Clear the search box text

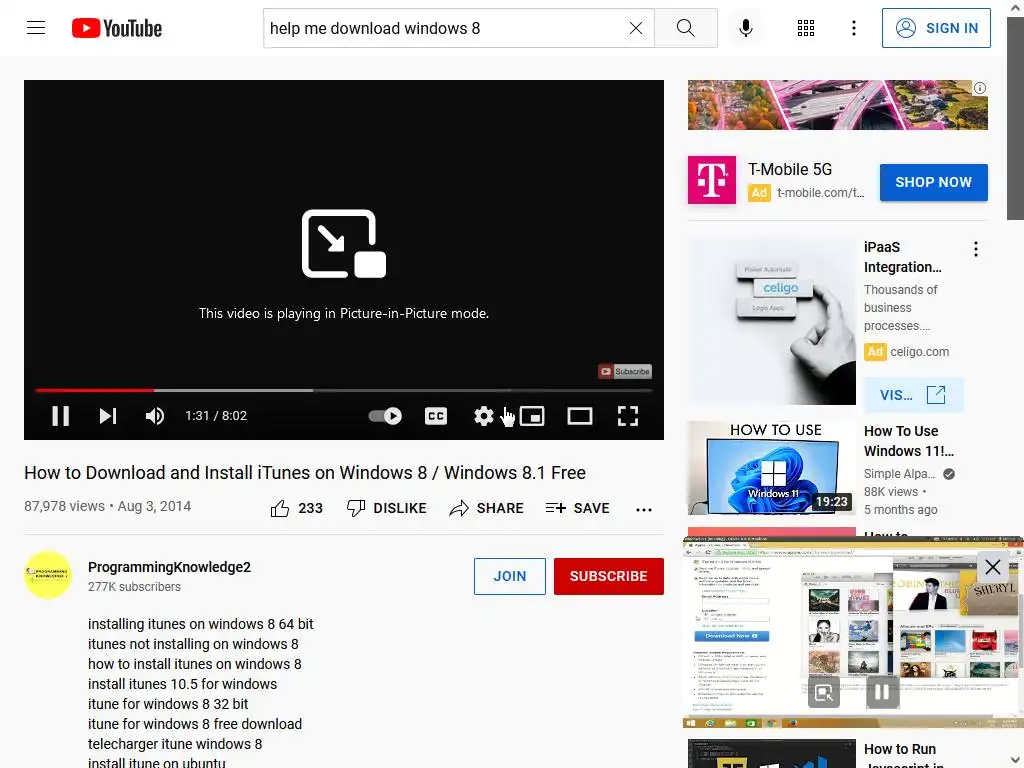[x=635, y=28]
